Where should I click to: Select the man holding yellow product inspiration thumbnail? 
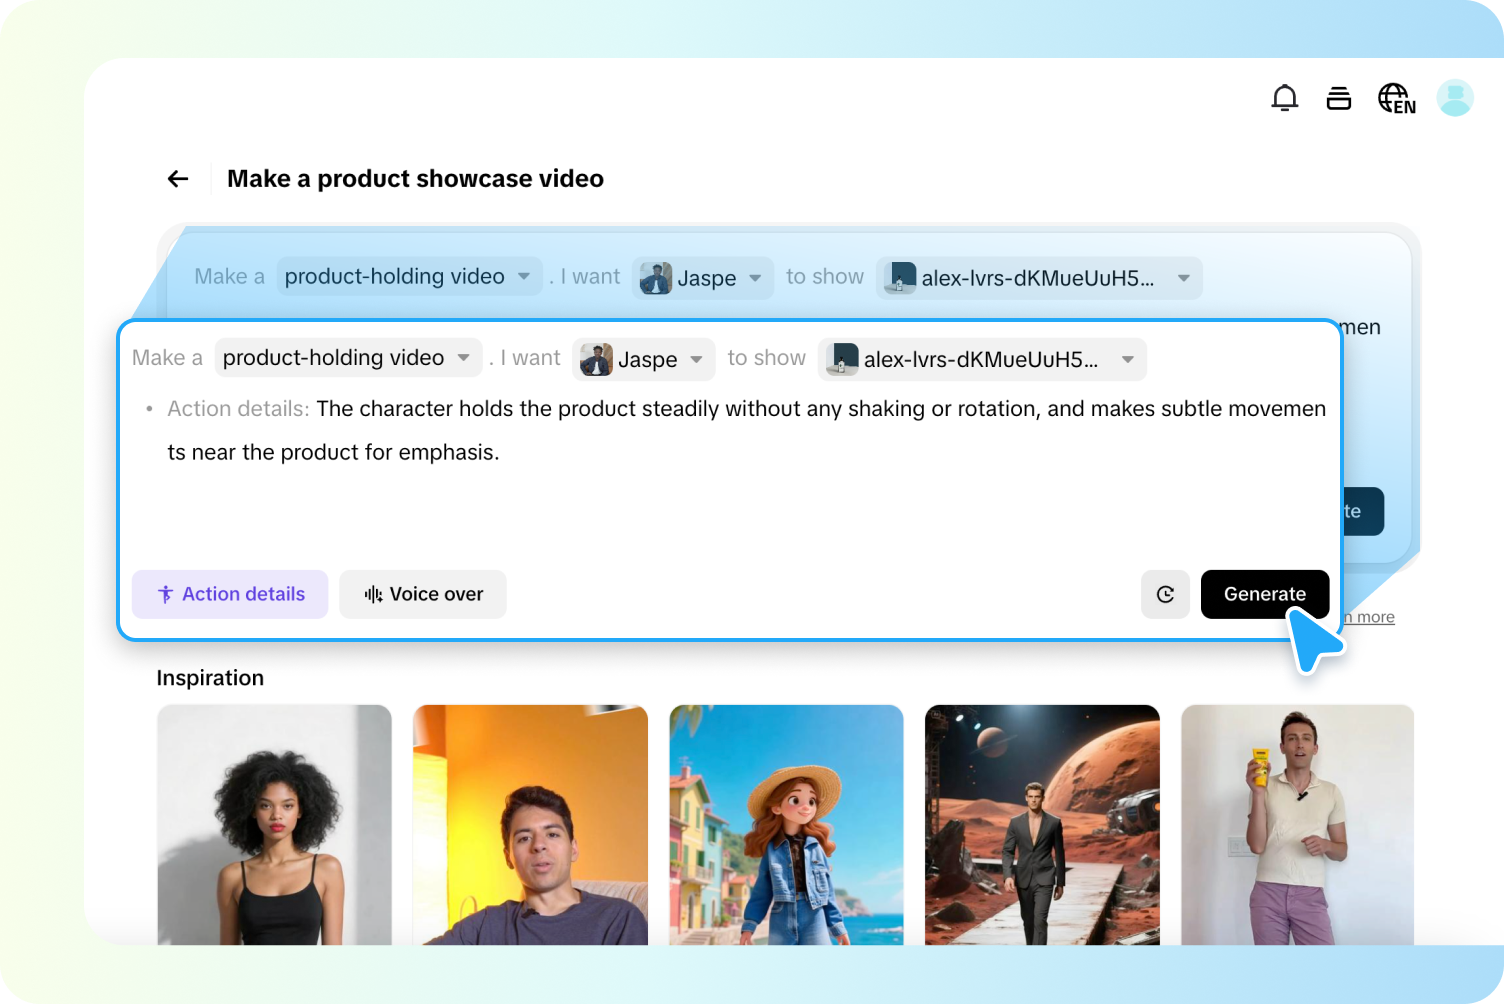(1297, 825)
